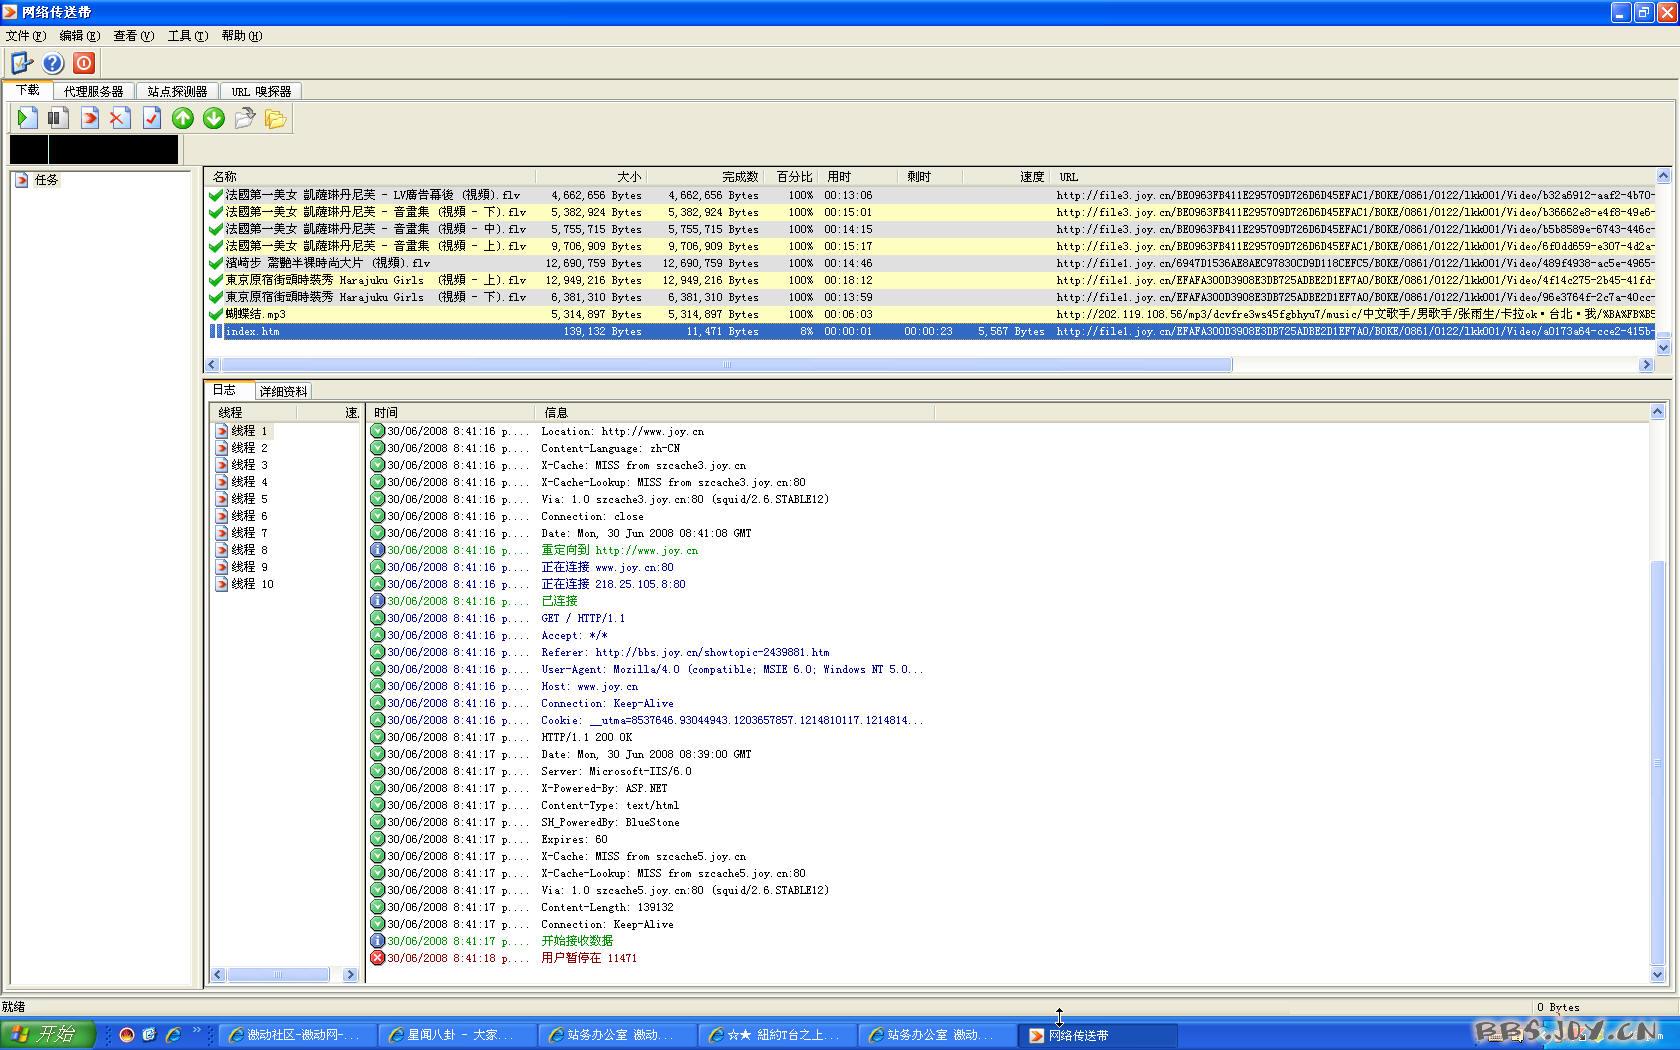This screenshot has height=1050, width=1680.
Task: Click the open file with arrow icon
Action: (244, 118)
